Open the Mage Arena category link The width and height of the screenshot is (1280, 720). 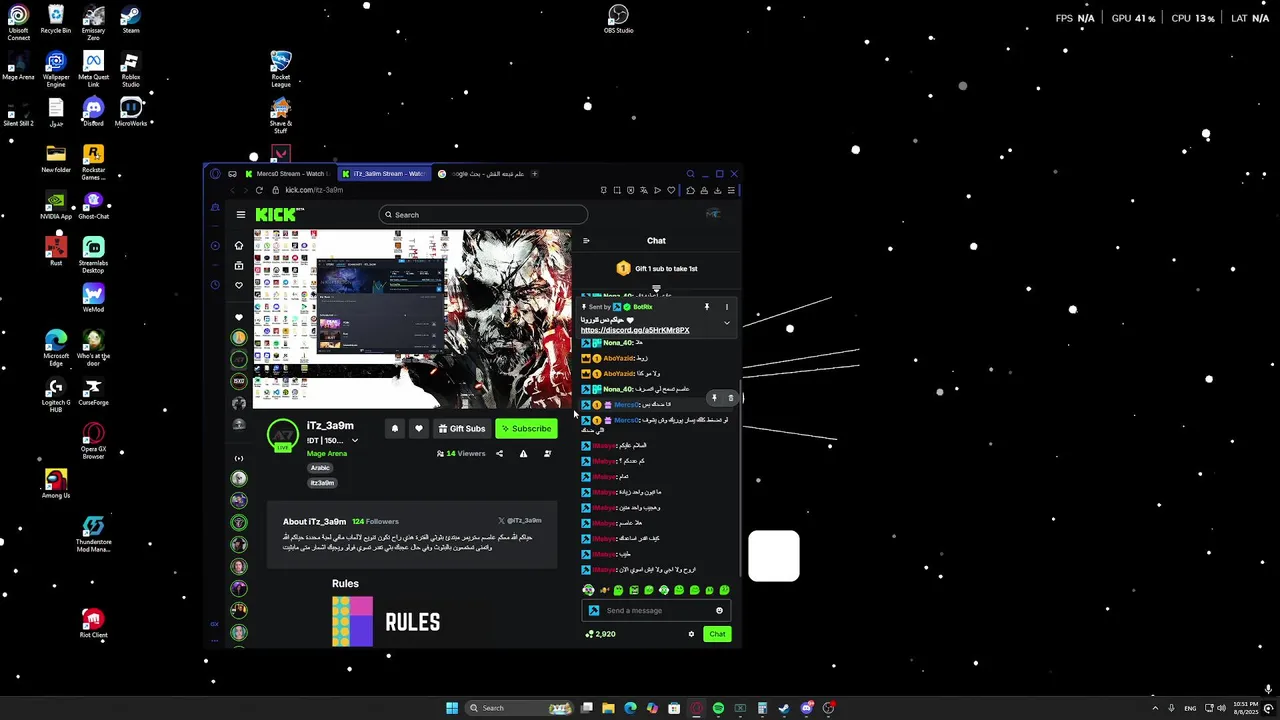coord(327,453)
